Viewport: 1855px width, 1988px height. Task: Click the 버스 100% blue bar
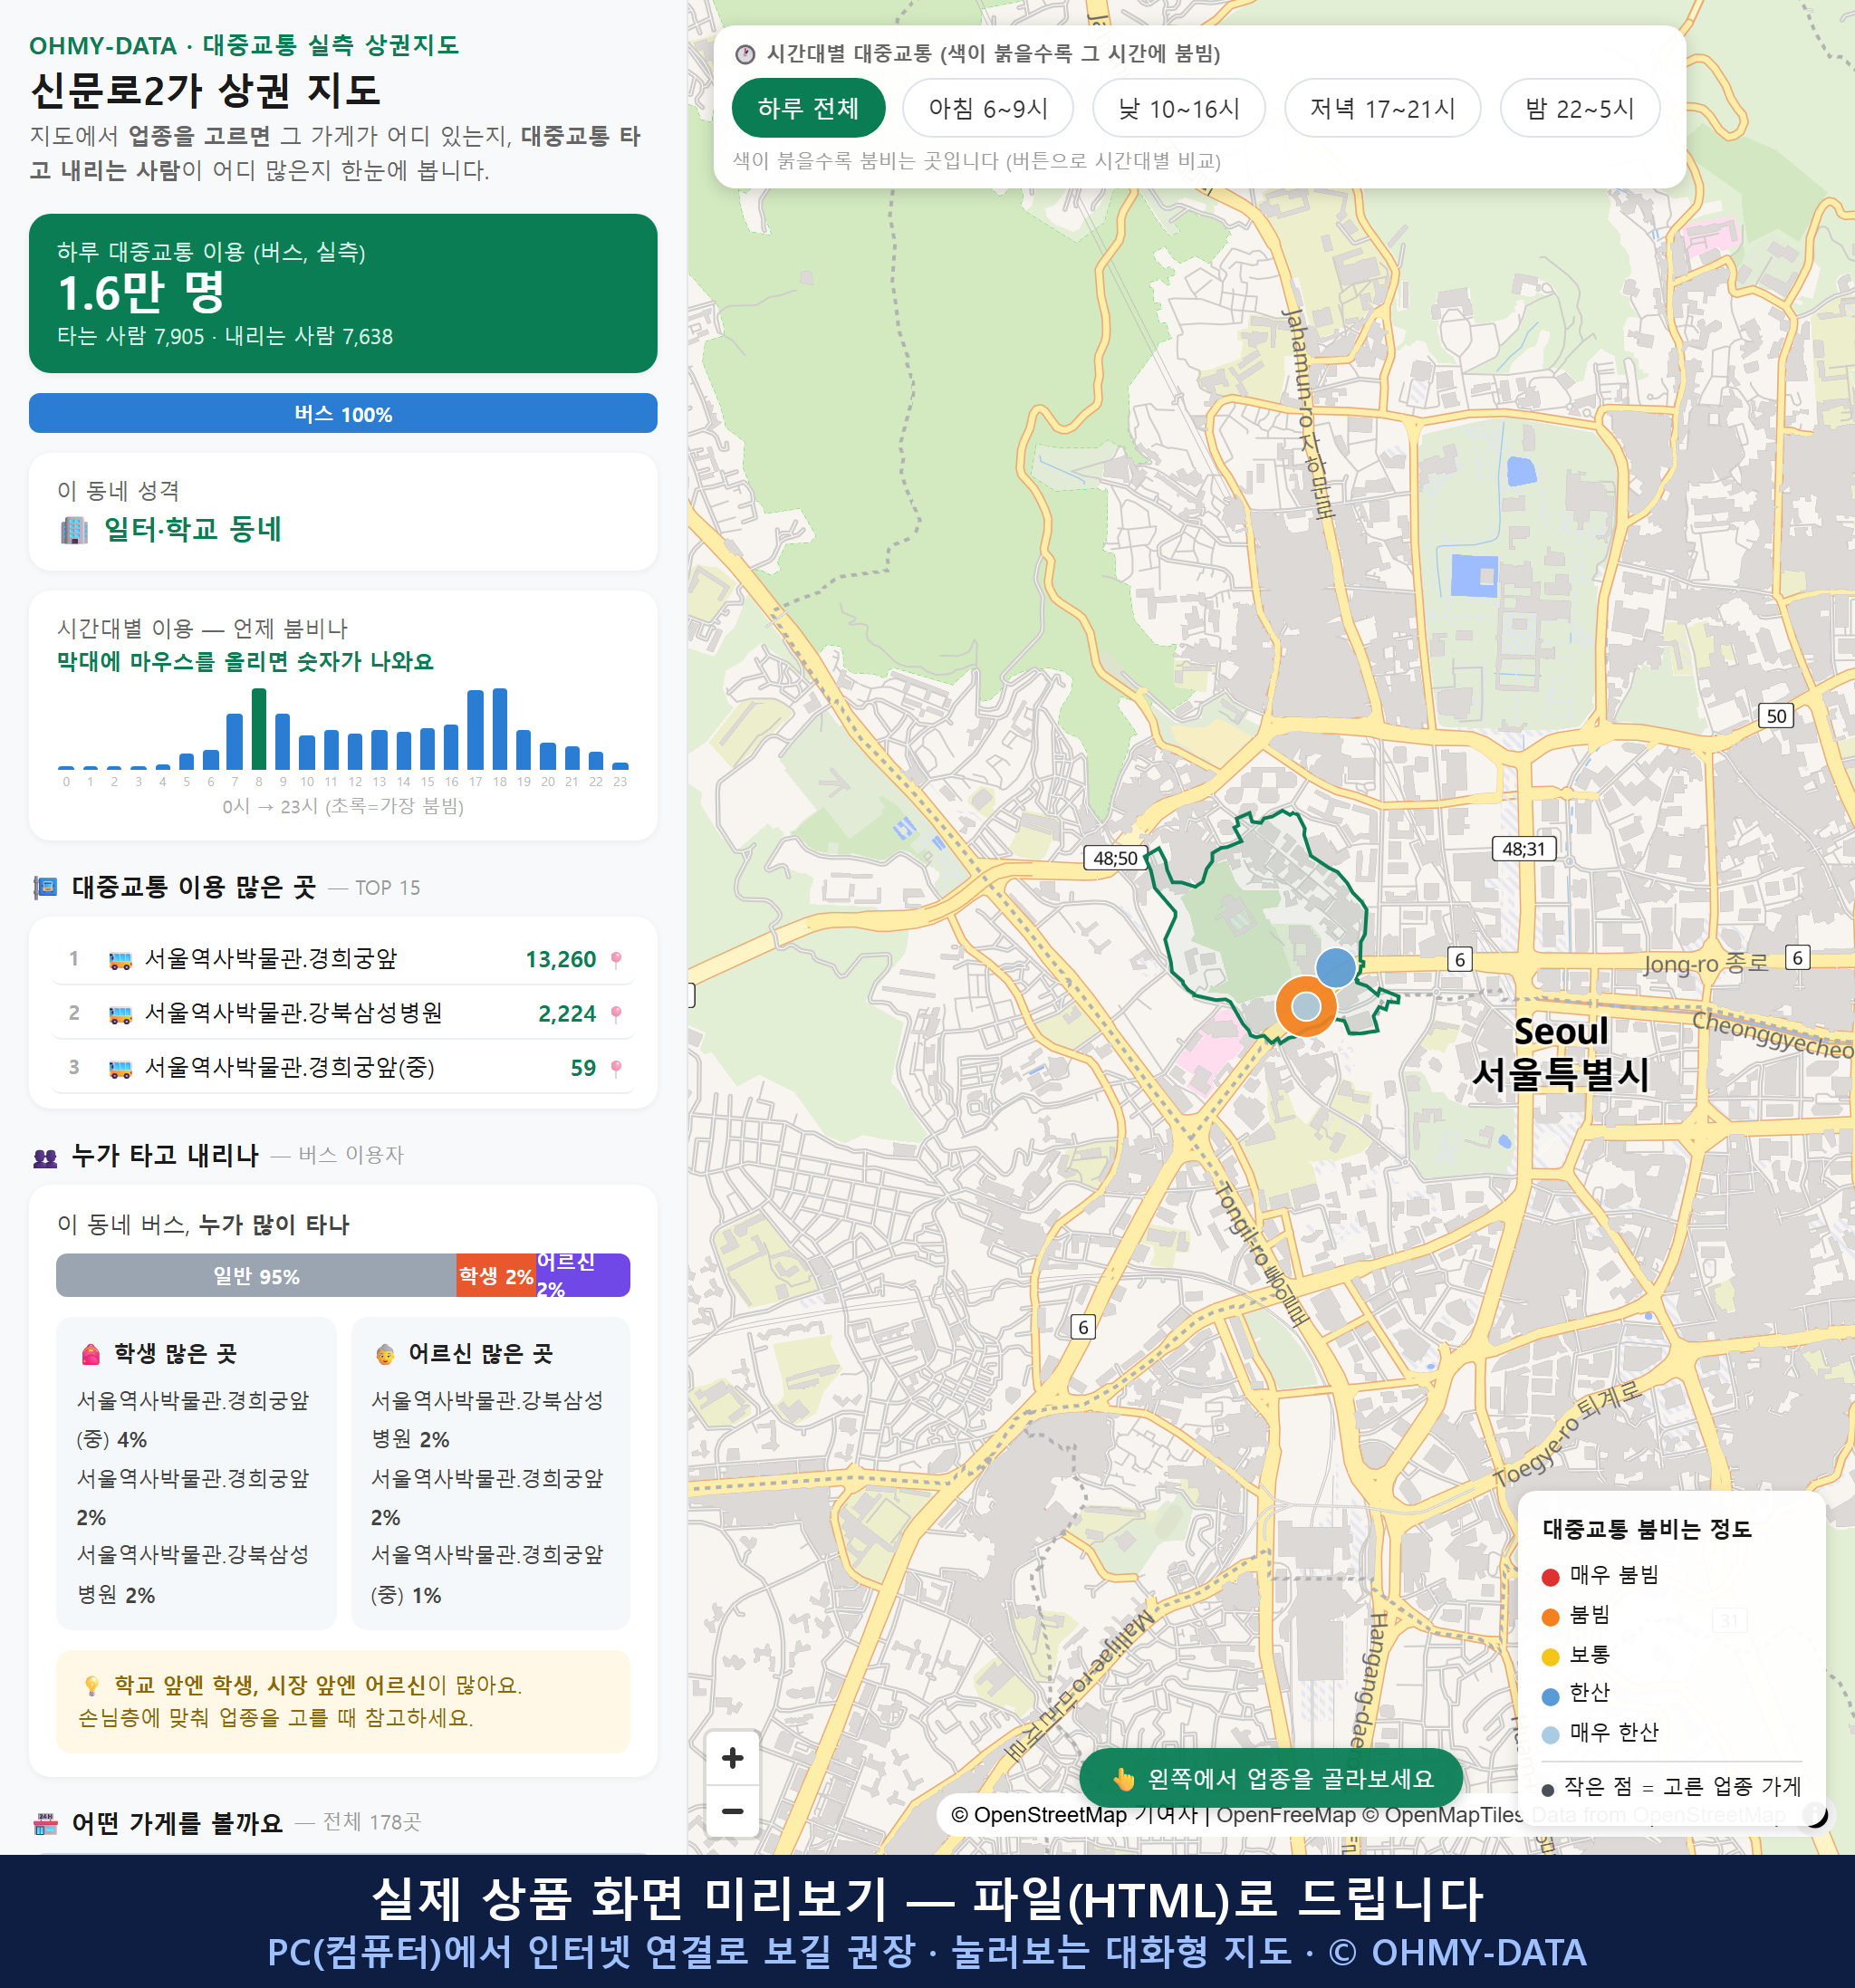tap(343, 413)
